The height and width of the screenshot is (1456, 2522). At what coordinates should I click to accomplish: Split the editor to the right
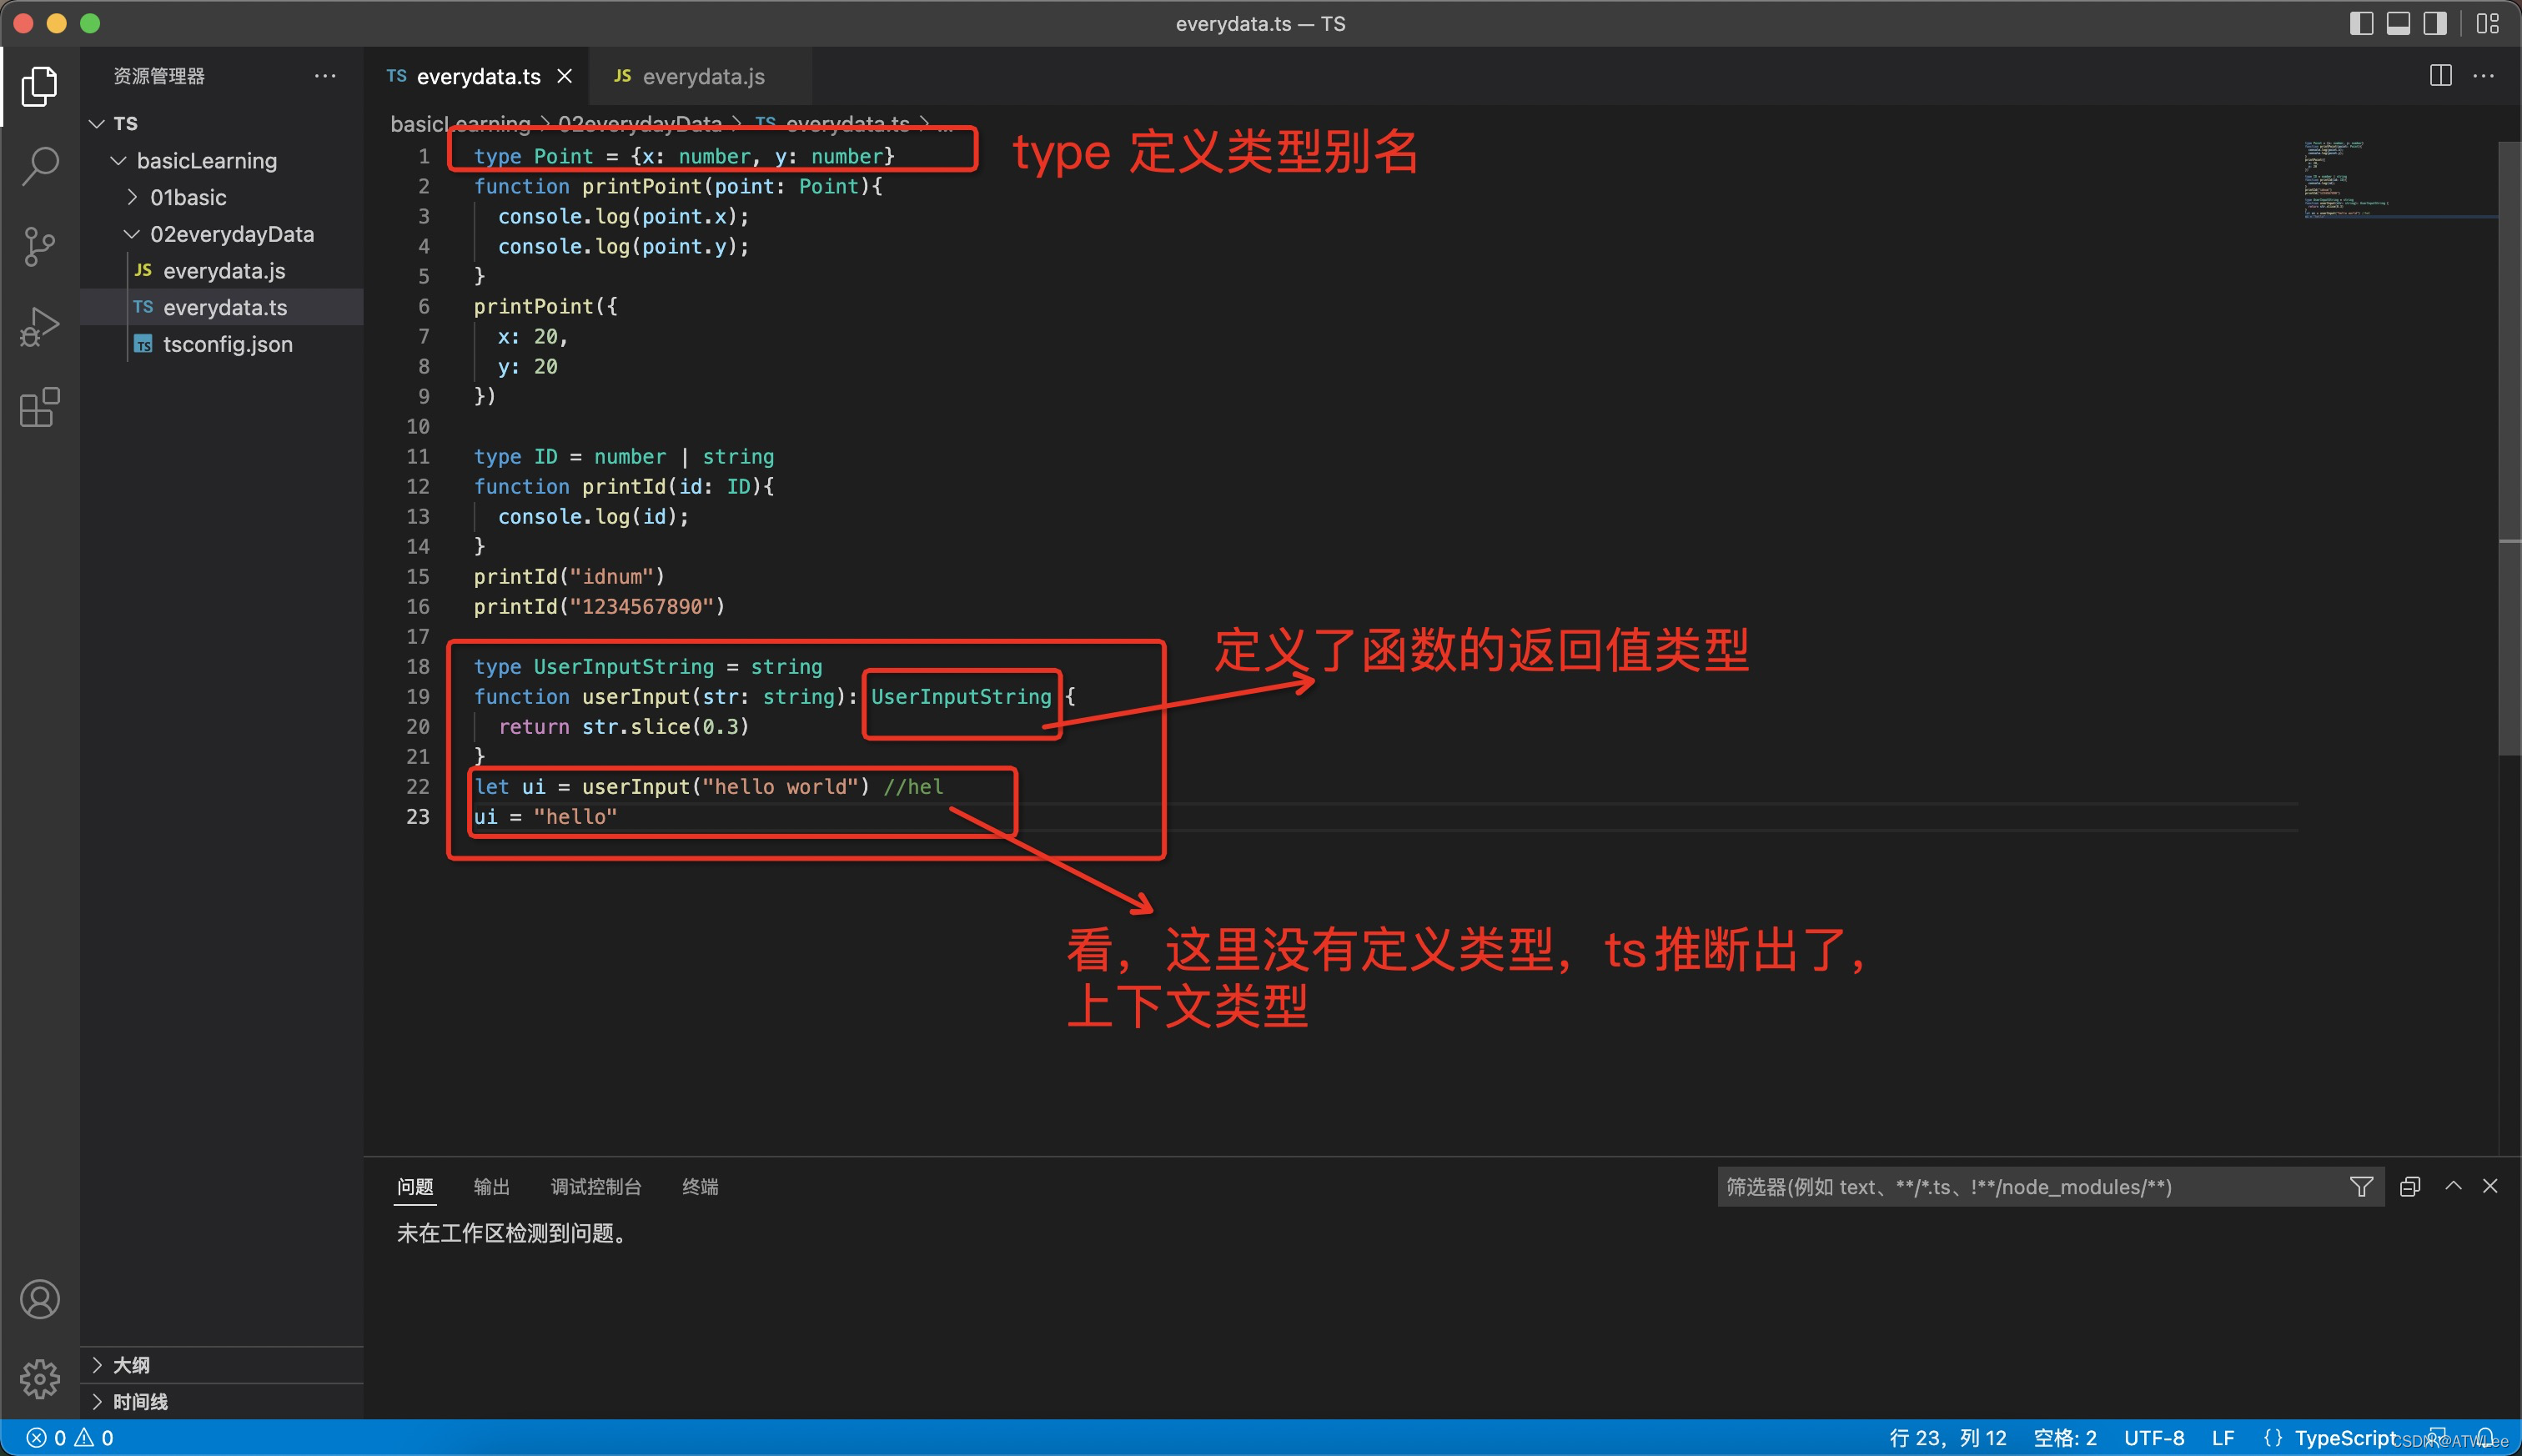coord(2440,76)
